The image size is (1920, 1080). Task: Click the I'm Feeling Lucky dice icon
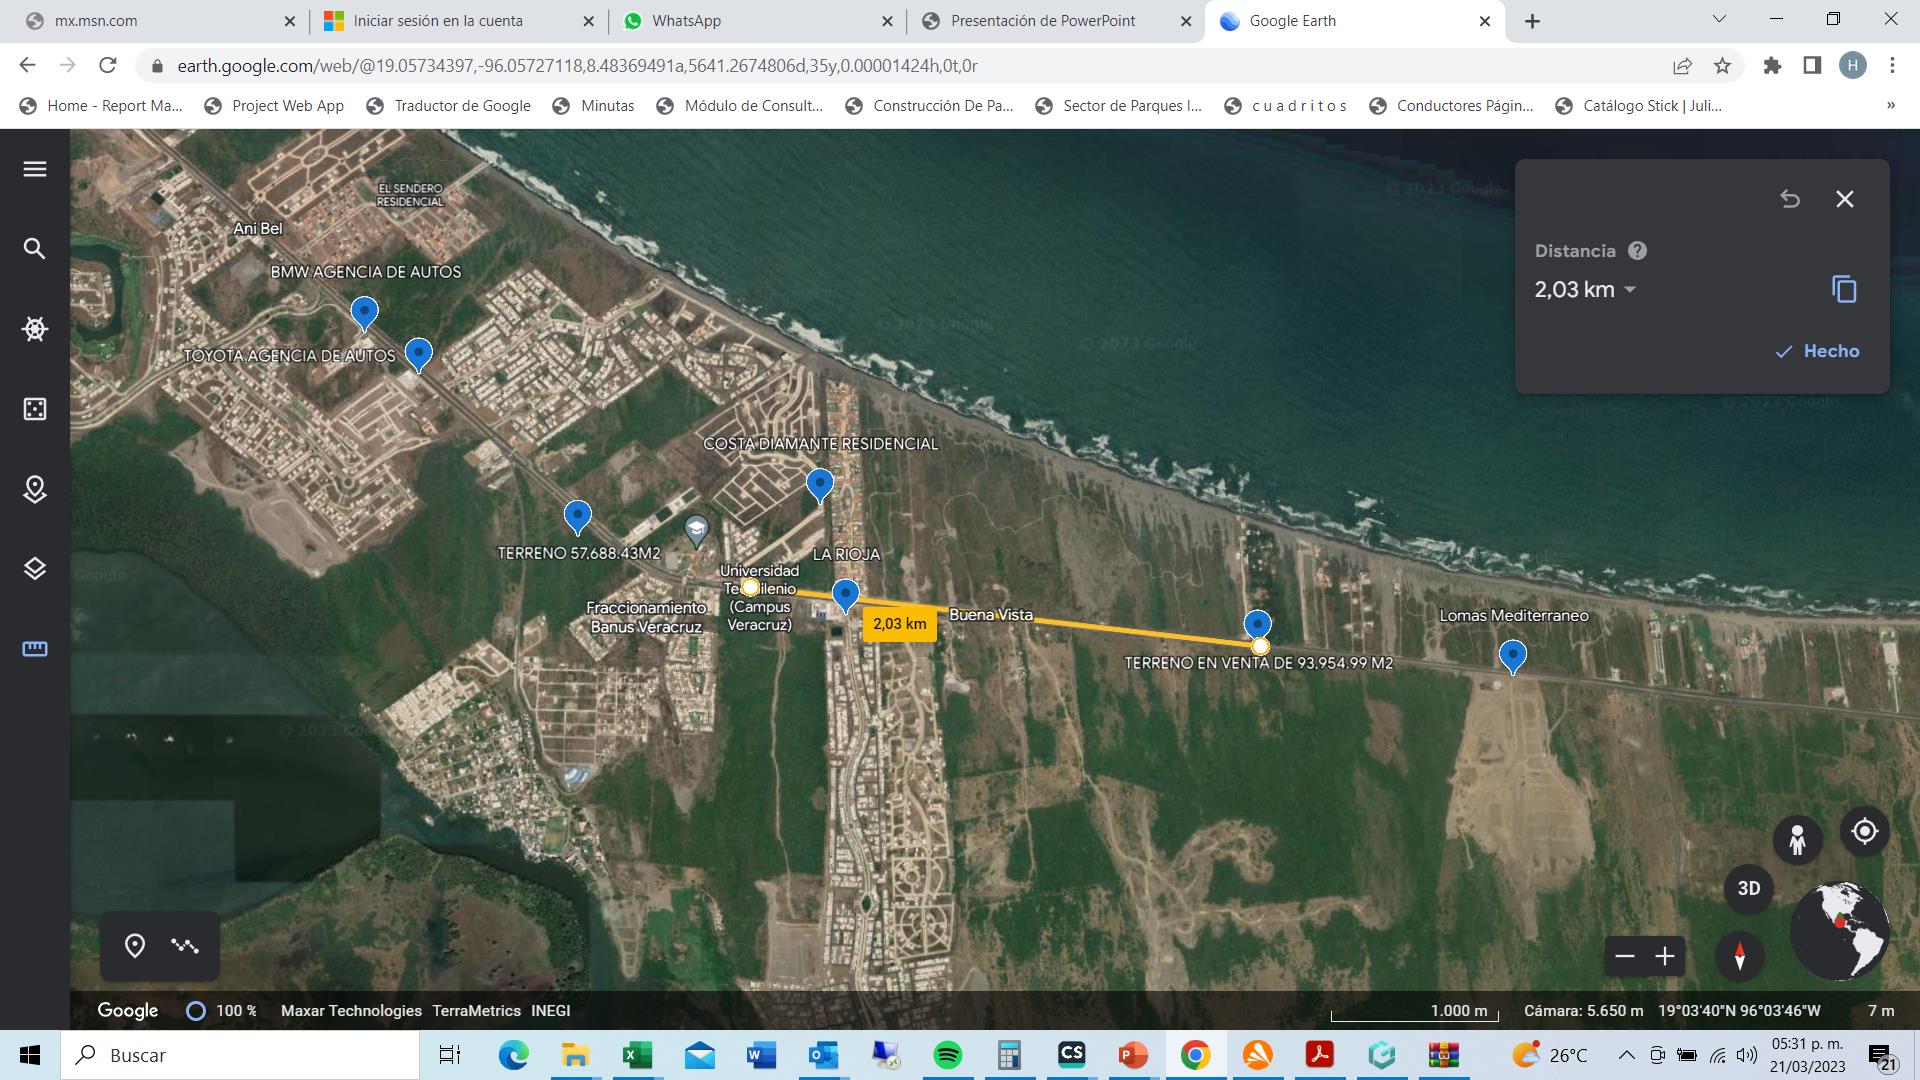tap(35, 409)
